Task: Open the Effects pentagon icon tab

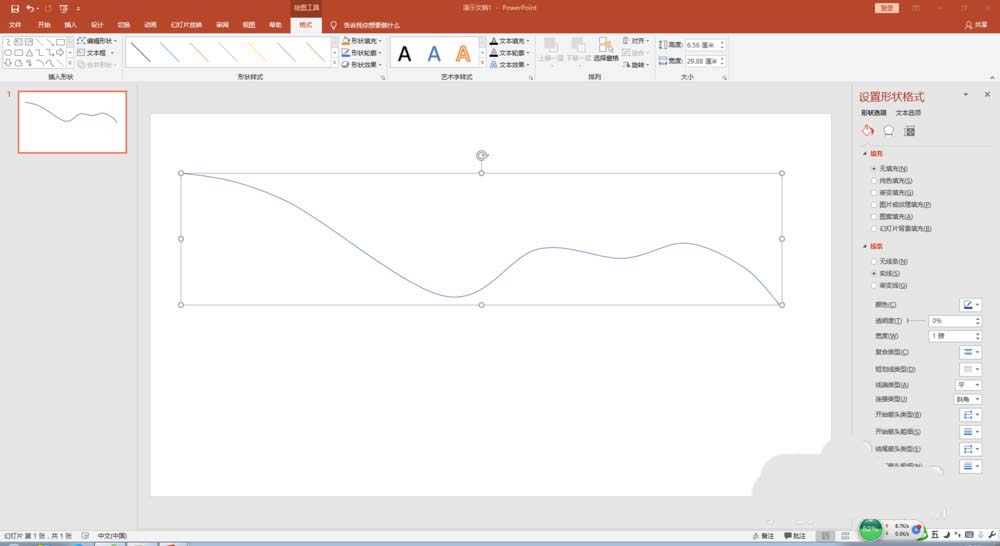Action: [x=888, y=130]
